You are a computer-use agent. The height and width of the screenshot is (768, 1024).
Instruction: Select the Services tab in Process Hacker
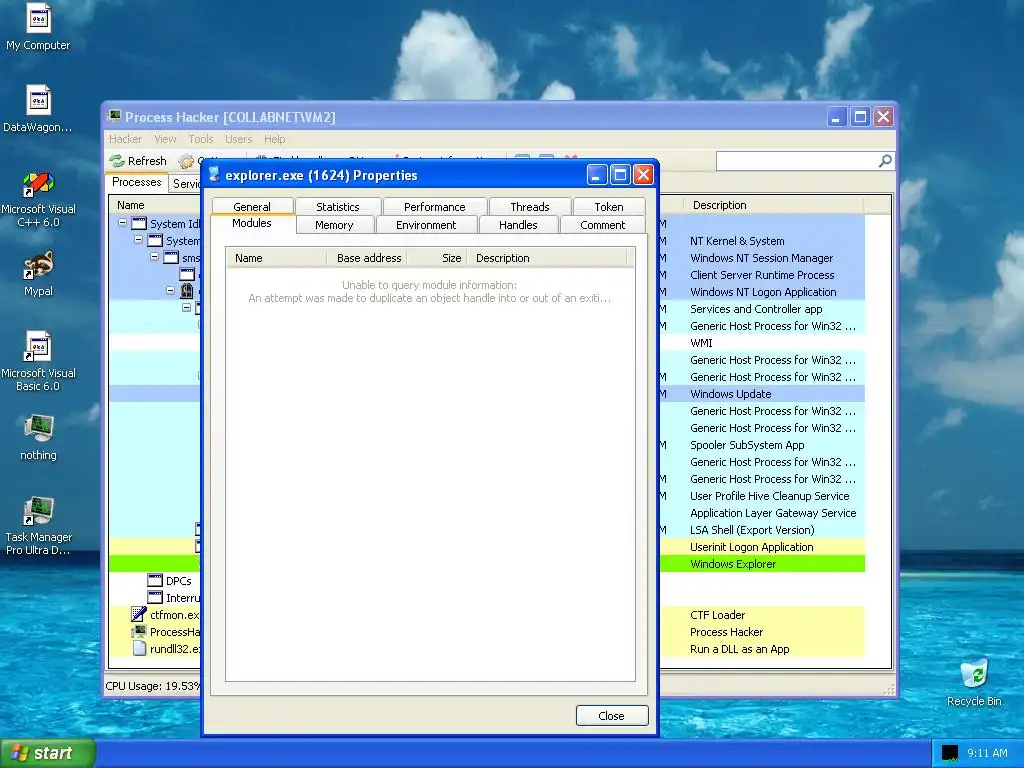[186, 184]
